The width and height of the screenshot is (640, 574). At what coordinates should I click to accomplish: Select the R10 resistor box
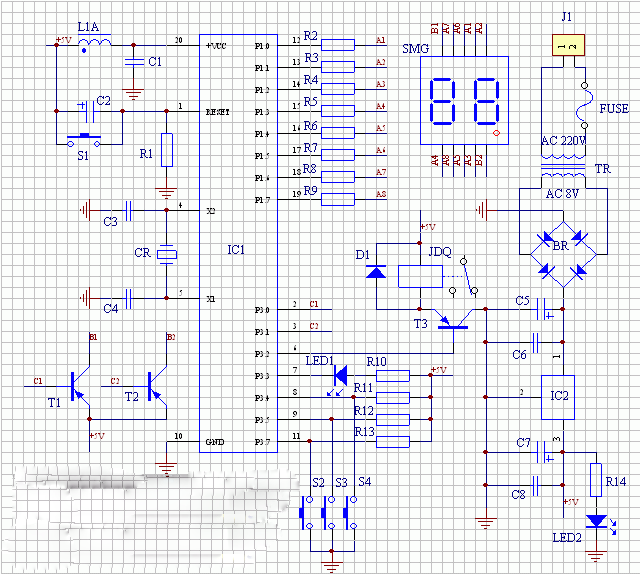[393, 376]
